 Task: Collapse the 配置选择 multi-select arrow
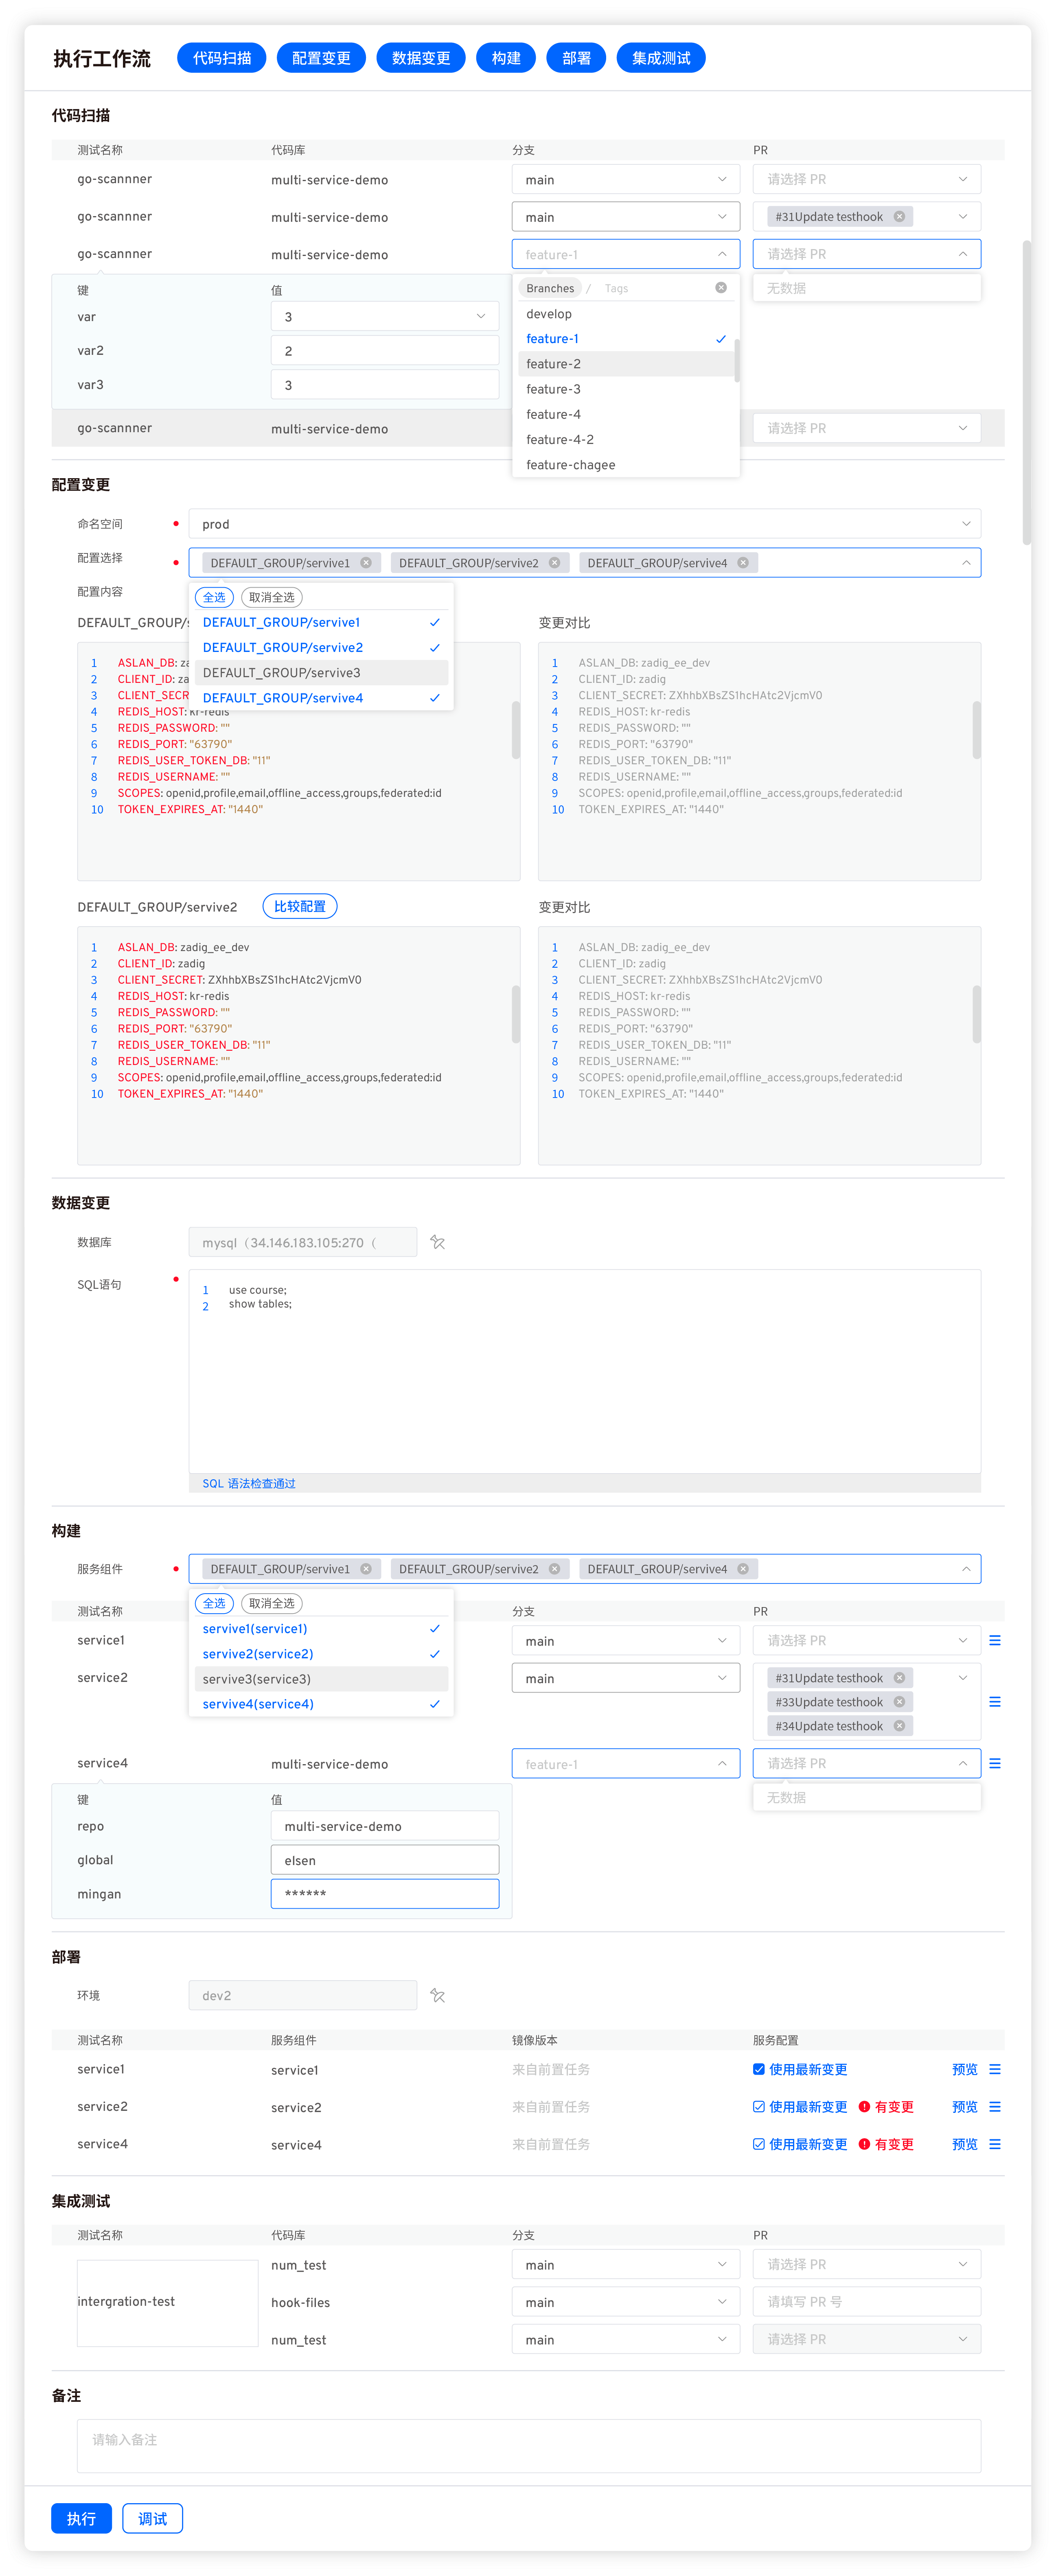(966, 563)
